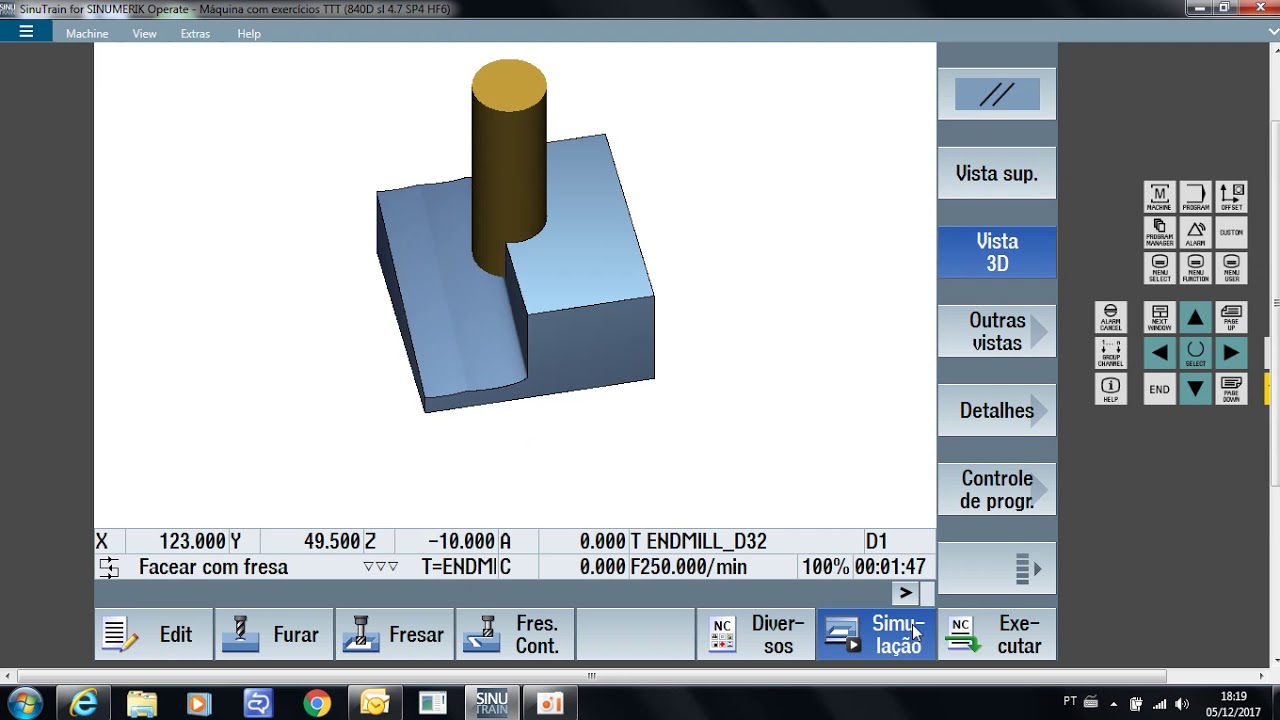Open the Extras menu

point(195,33)
